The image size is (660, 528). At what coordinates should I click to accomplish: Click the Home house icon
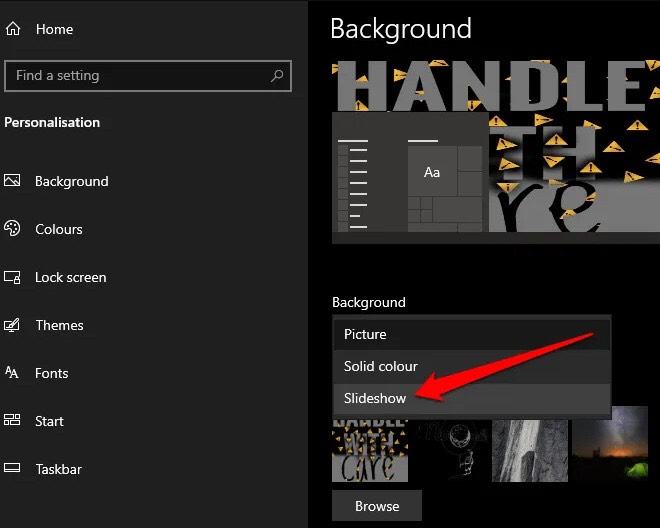point(13,29)
